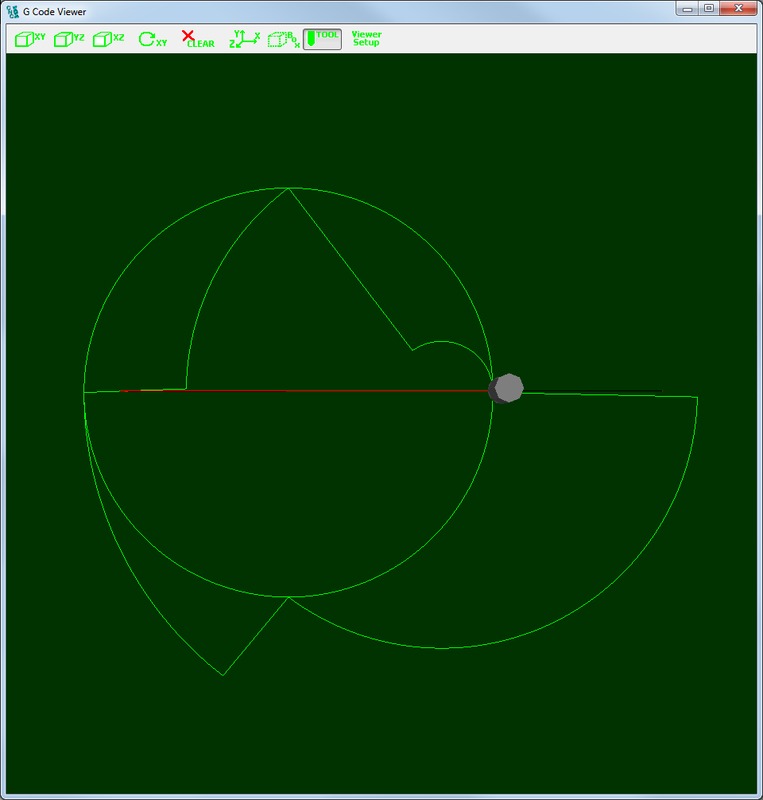Screen dimensions: 763x800
Task: Minimize the G Code Viewer window
Action: pyautogui.click(x=688, y=8)
